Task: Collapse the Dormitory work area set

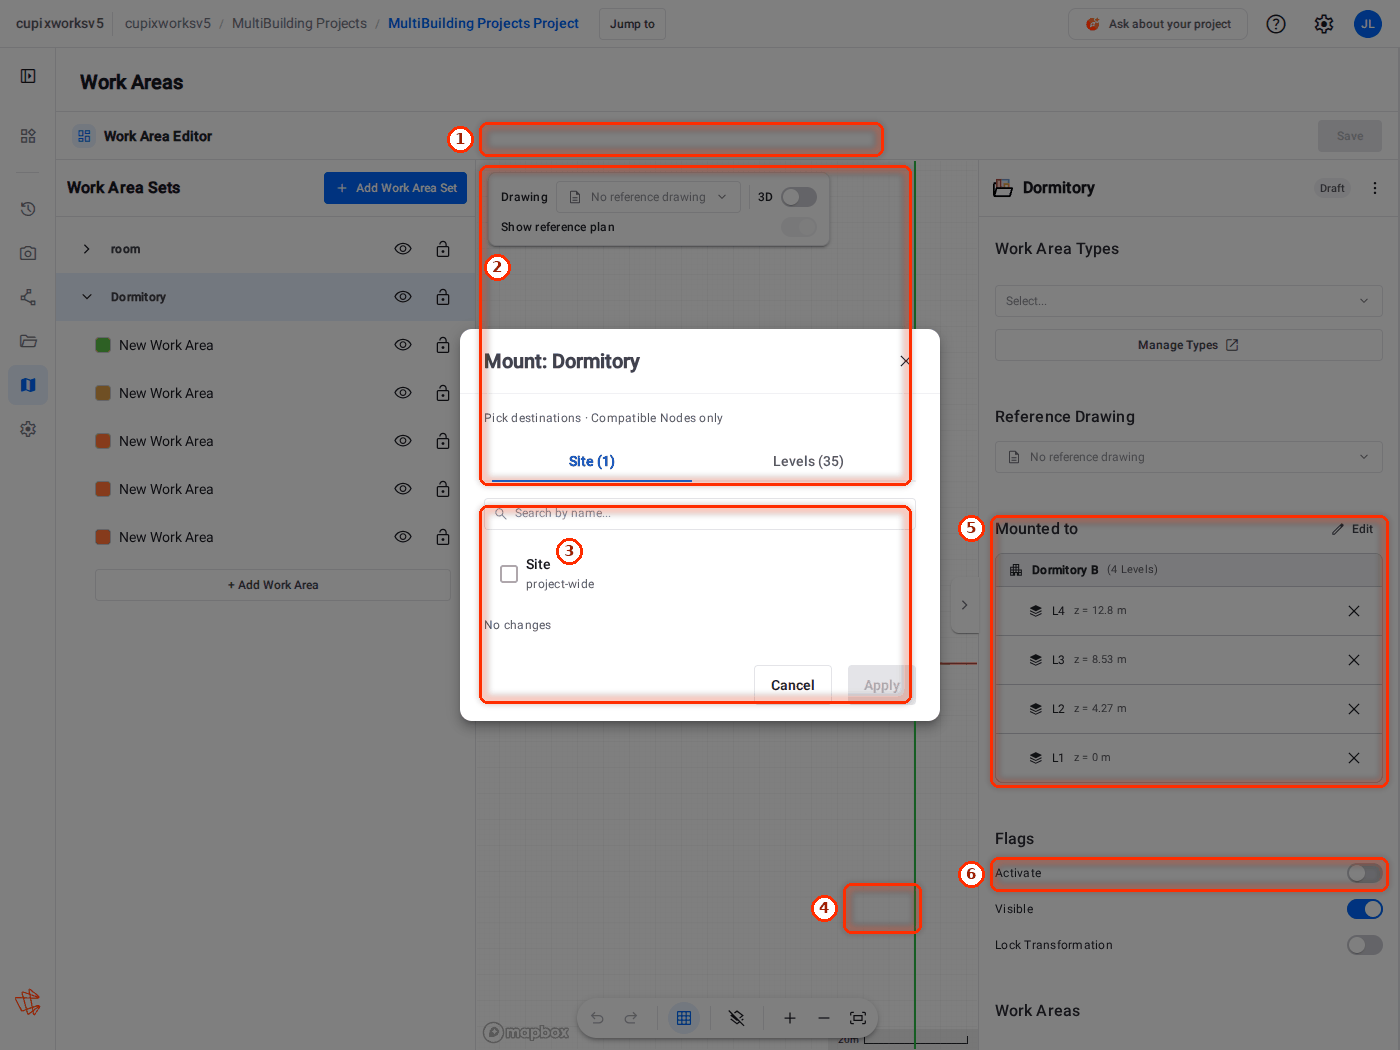Action: (87, 297)
